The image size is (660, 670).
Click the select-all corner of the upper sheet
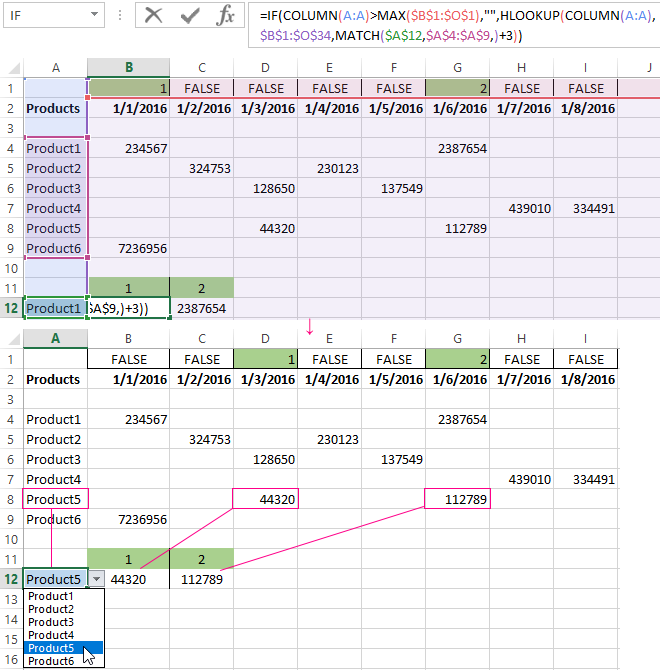[x=11, y=67]
